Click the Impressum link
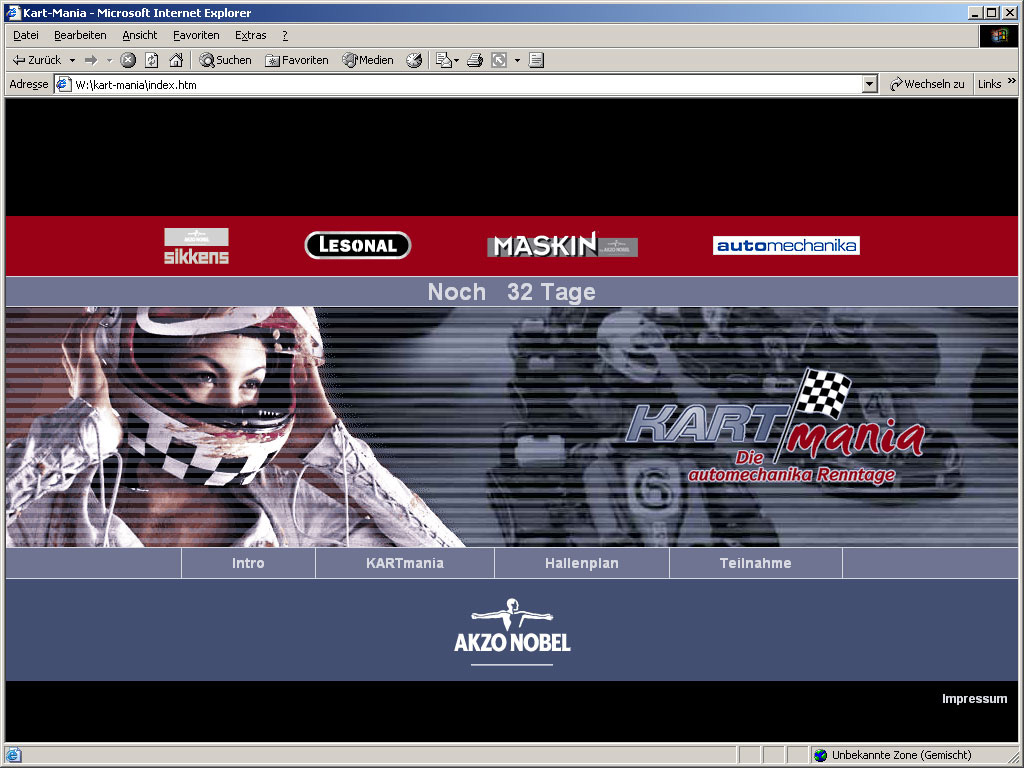Viewport: 1024px width, 768px height. pos(974,699)
